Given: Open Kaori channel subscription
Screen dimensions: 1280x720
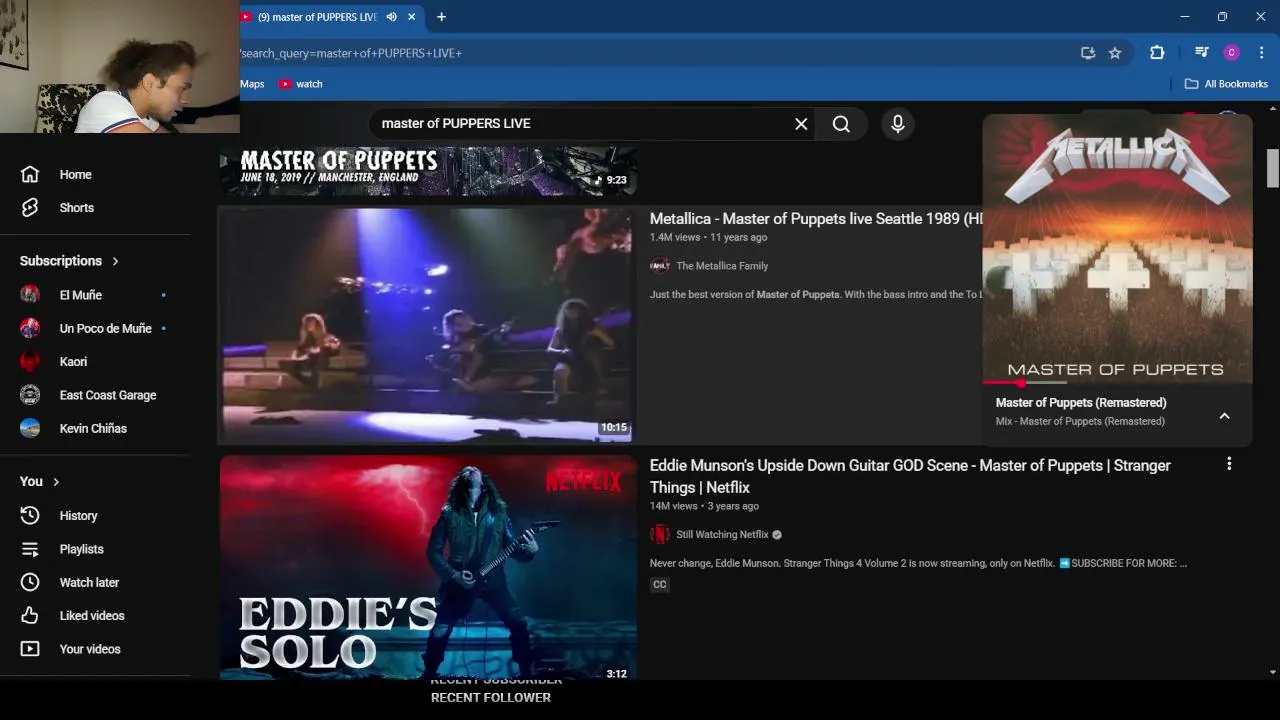Looking at the screenshot, I should click(73, 362).
